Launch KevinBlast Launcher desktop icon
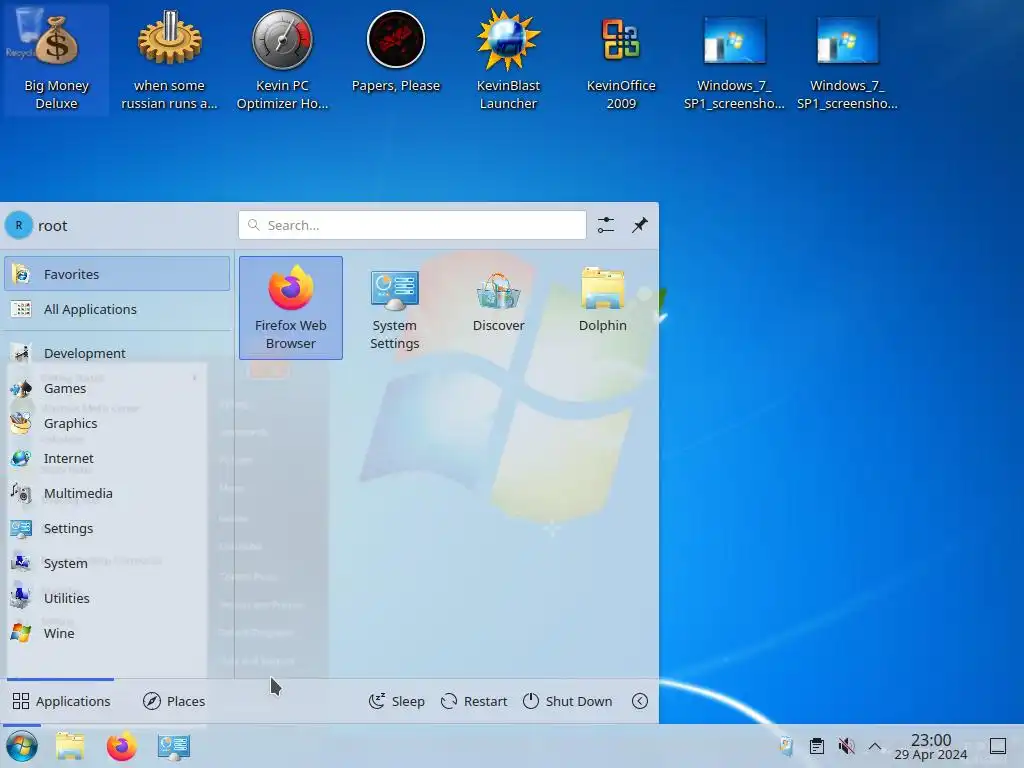This screenshot has height=768, width=1024. [508, 60]
